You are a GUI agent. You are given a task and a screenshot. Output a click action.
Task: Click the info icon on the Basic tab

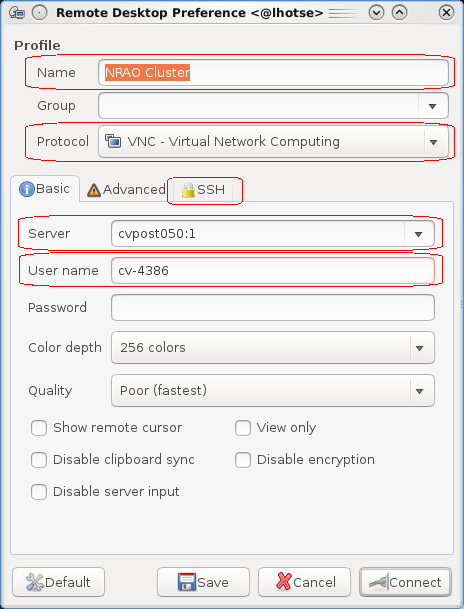(x=27, y=189)
